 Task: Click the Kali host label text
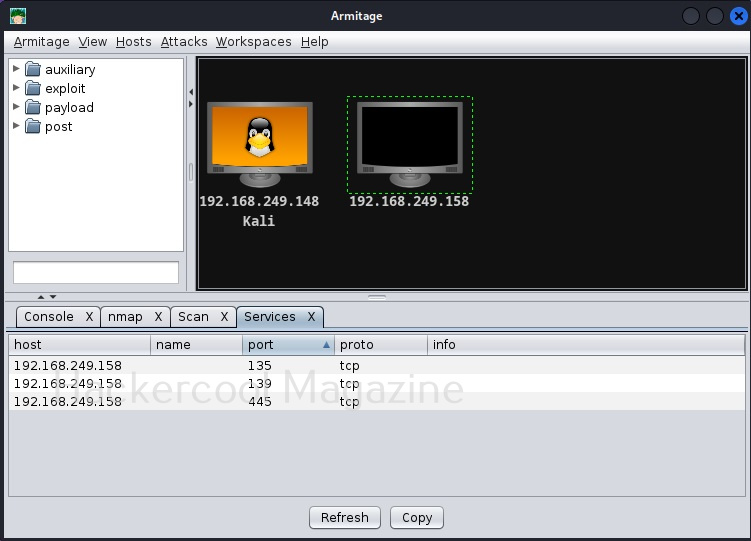259,221
